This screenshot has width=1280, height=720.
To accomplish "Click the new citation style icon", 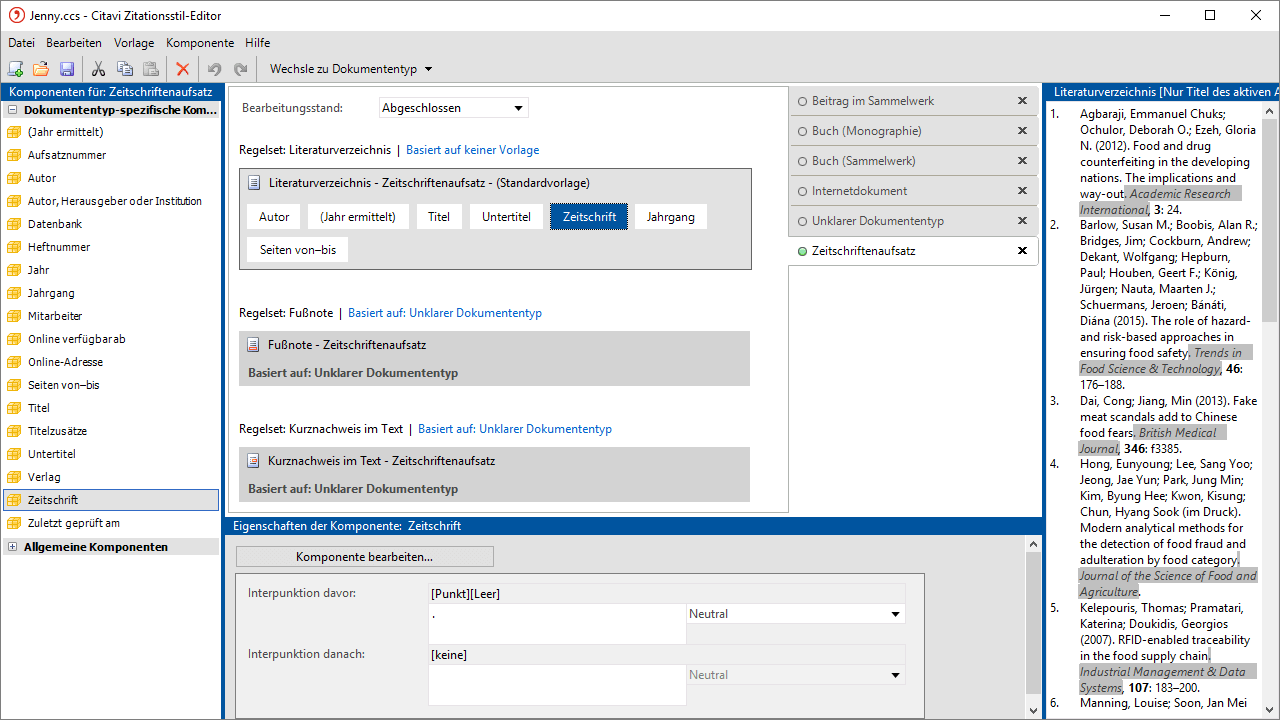I will pos(15,69).
